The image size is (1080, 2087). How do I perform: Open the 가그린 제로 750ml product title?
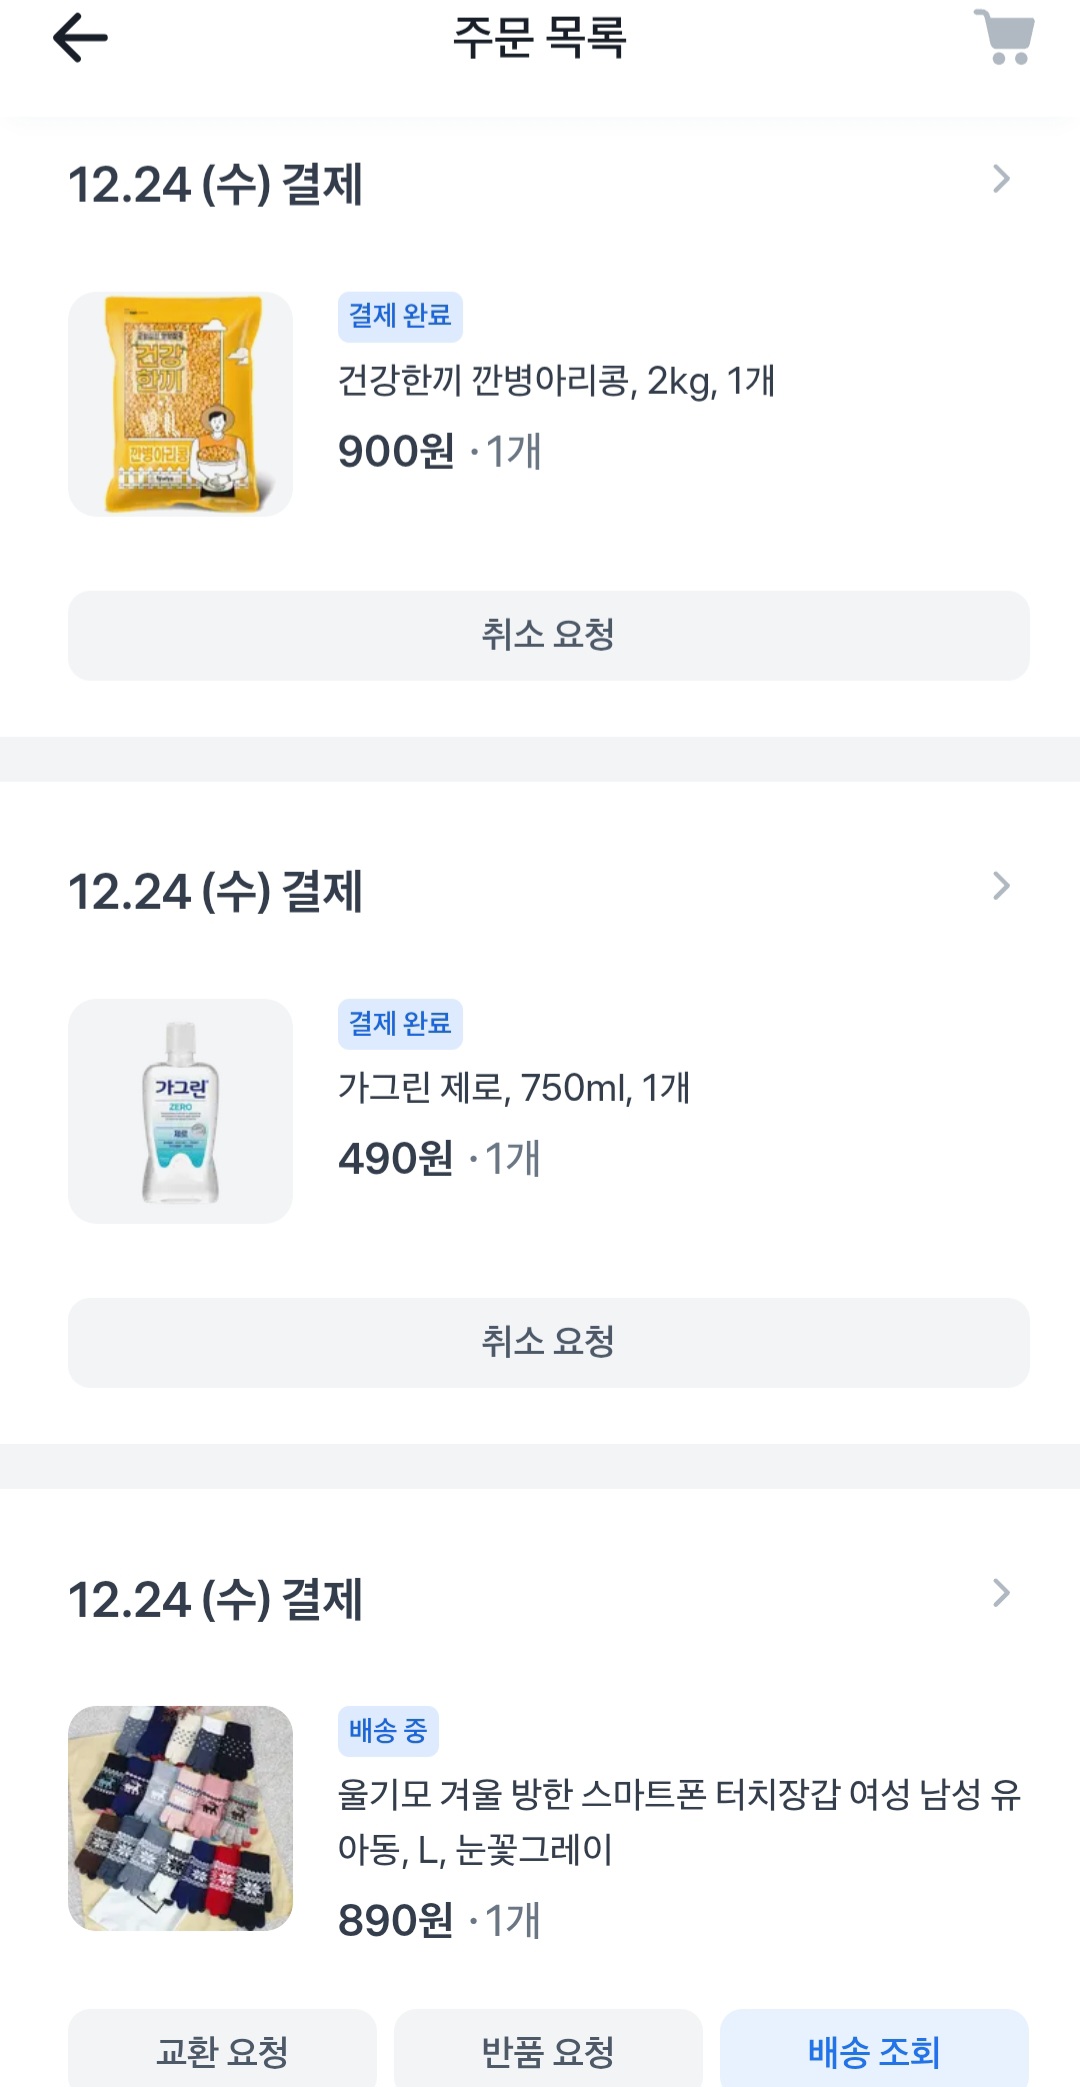point(514,1088)
